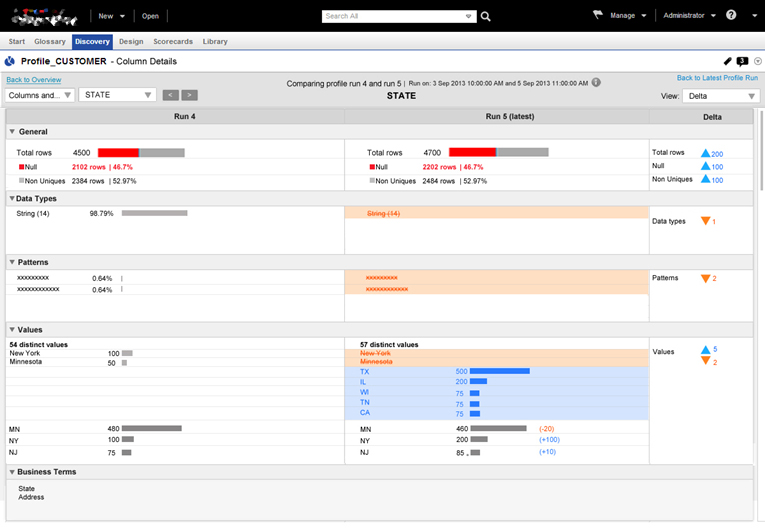This screenshot has height=528, width=765.
Task: Click the TX value row
Action: [x=497, y=371]
